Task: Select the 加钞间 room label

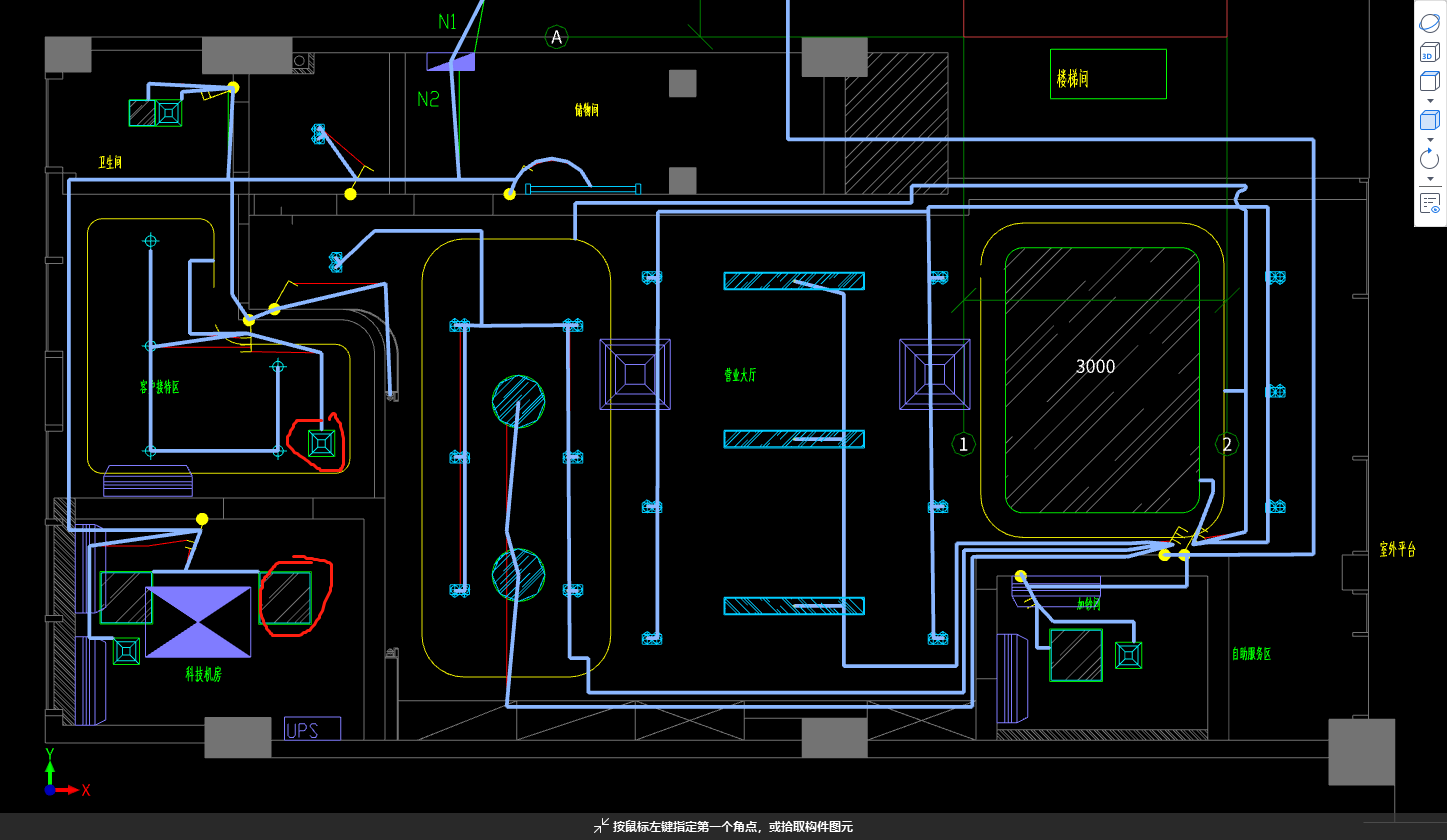Action: pyautogui.click(x=1088, y=604)
